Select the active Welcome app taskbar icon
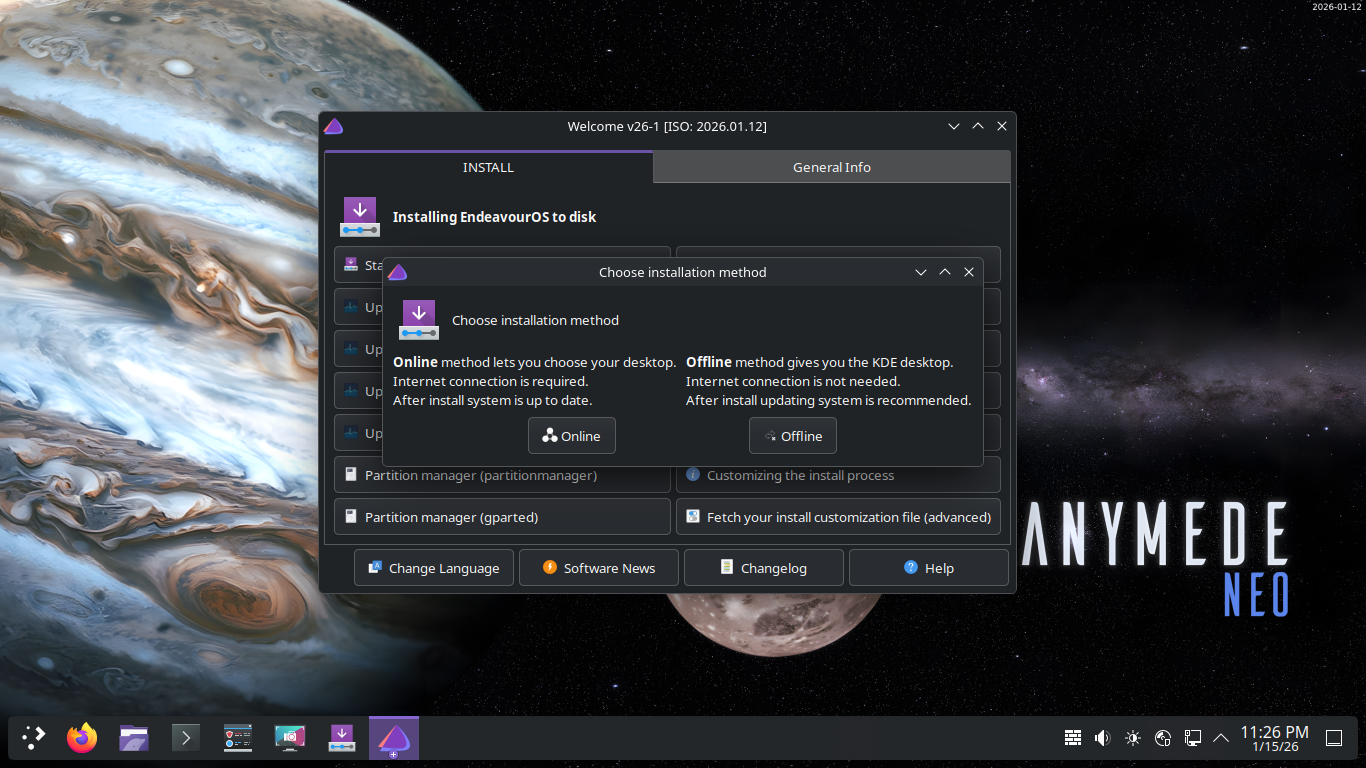Screen dimensions: 1366x768 pyautogui.click(x=394, y=739)
